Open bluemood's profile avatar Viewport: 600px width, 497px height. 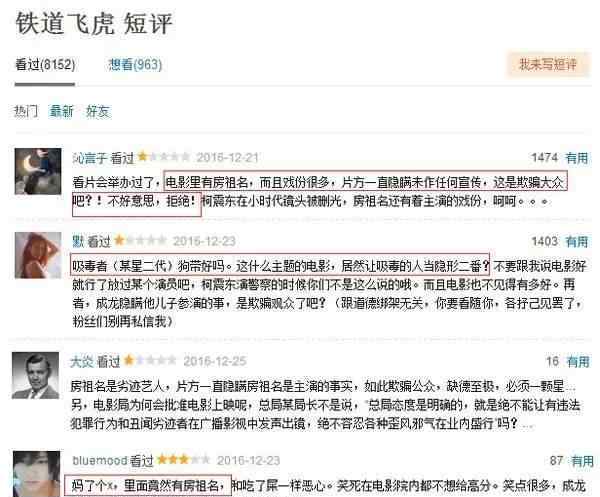tap(37, 474)
